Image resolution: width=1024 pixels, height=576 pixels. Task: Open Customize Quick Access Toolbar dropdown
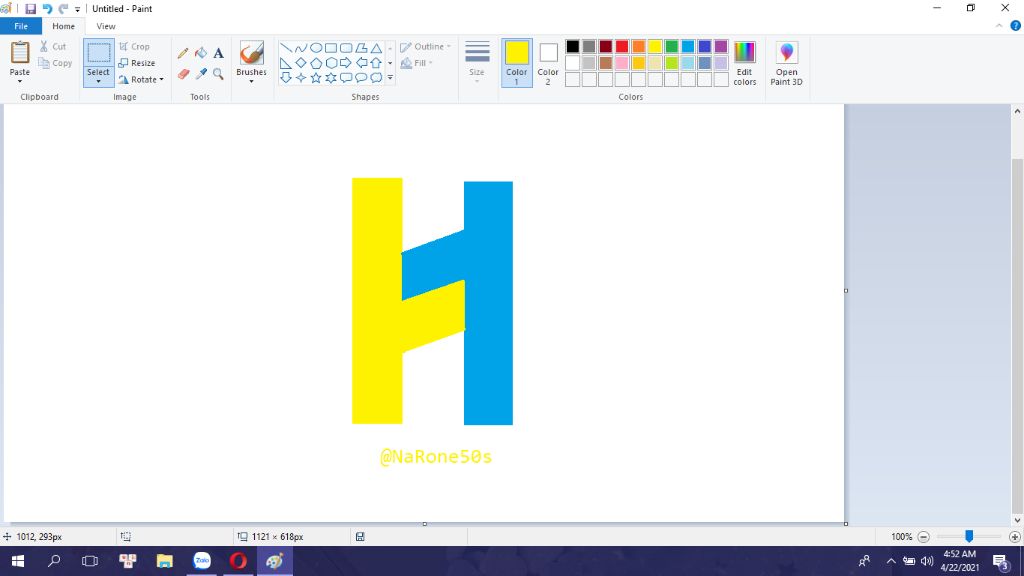coord(77,9)
